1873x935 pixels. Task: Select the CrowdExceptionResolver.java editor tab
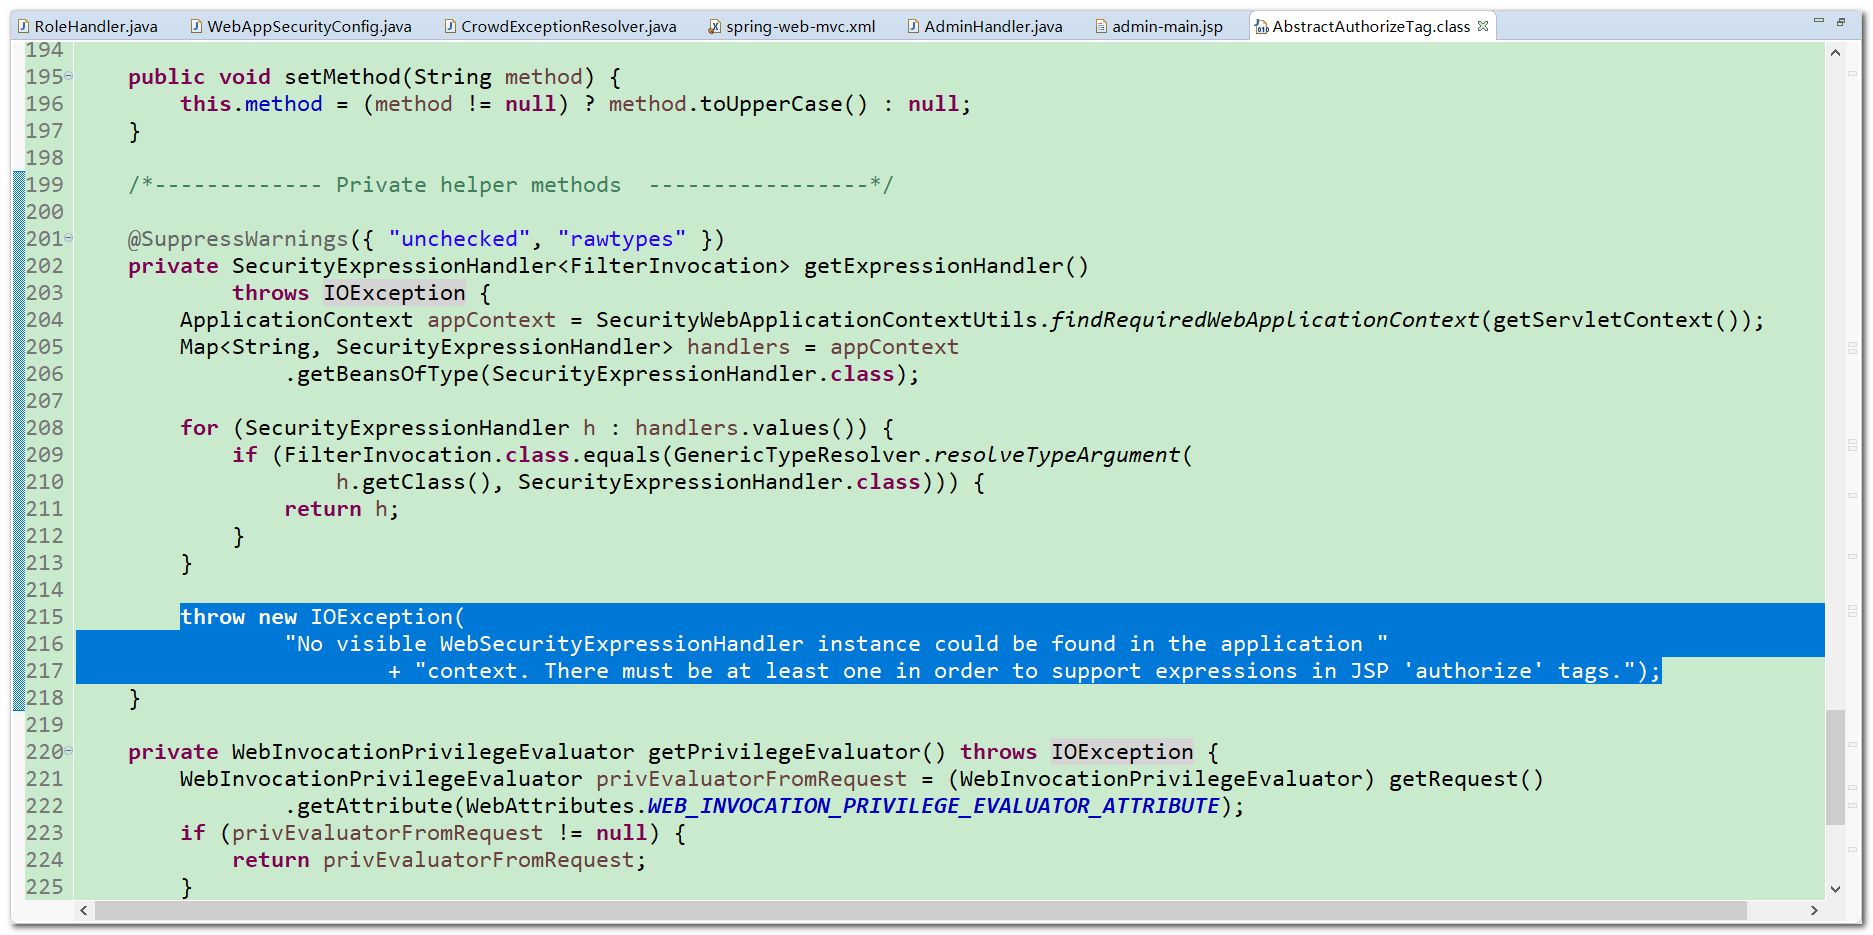point(560,26)
